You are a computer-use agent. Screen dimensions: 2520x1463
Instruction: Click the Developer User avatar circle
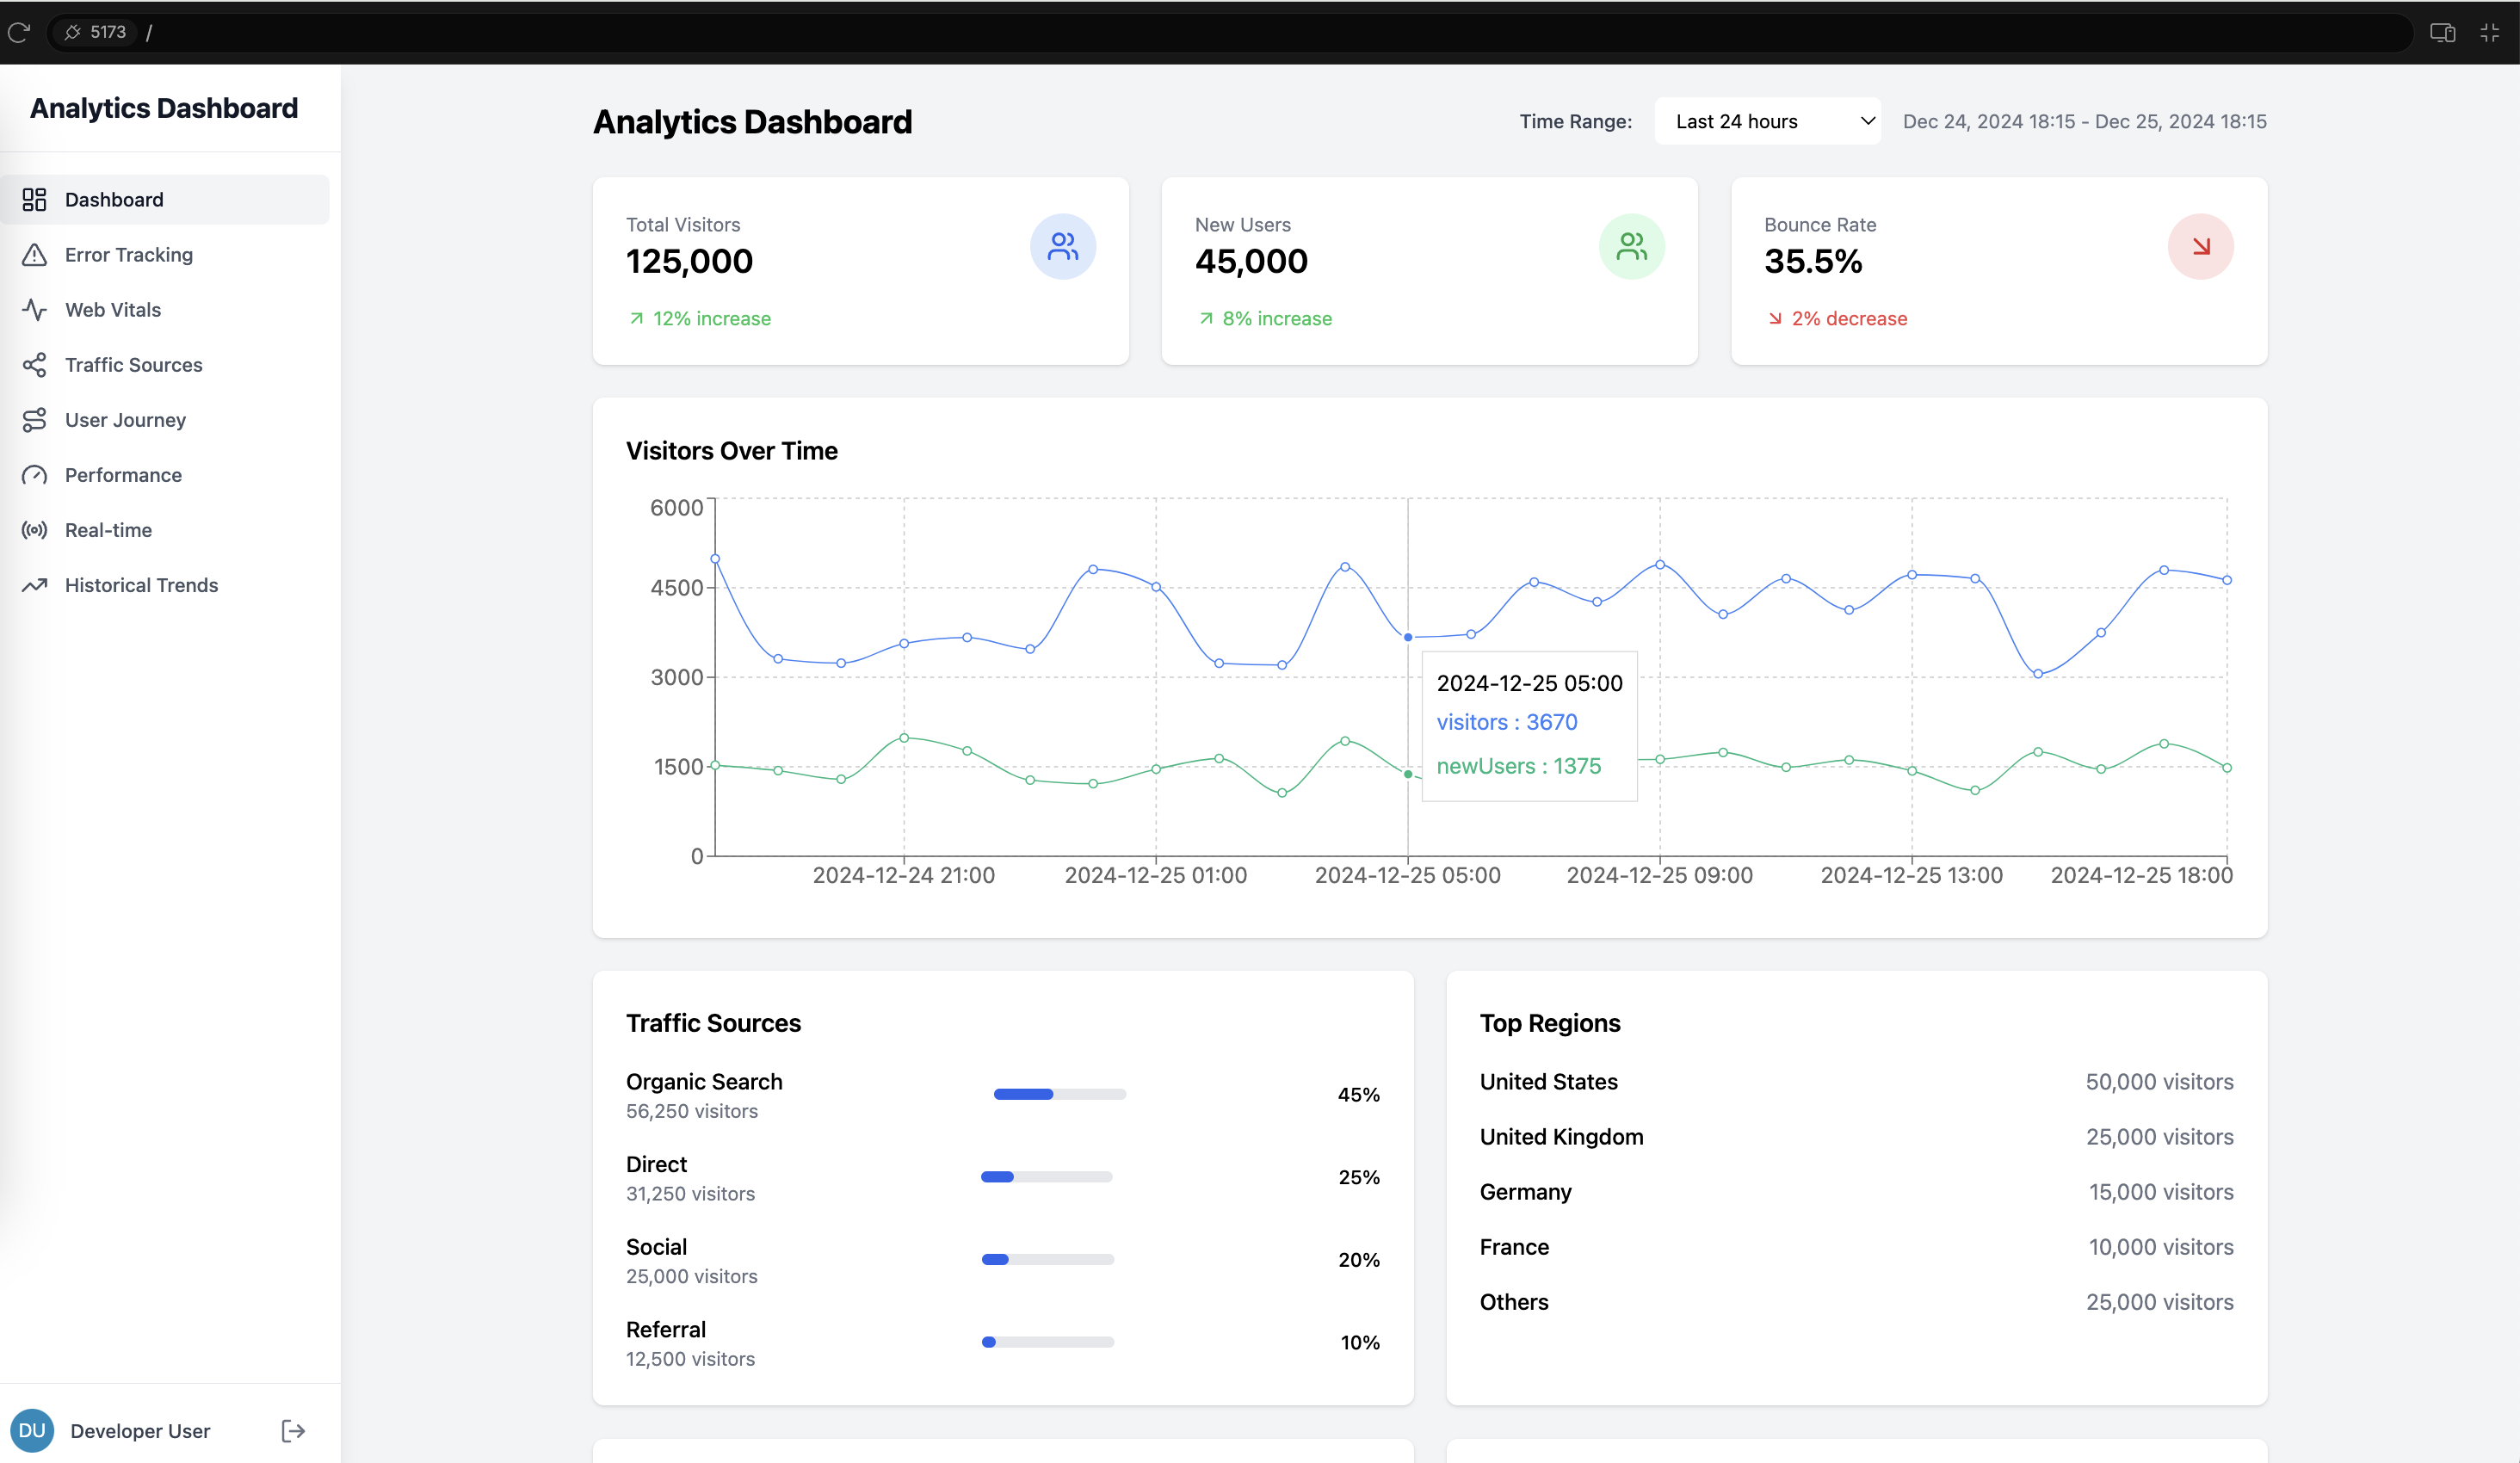tap(33, 1430)
